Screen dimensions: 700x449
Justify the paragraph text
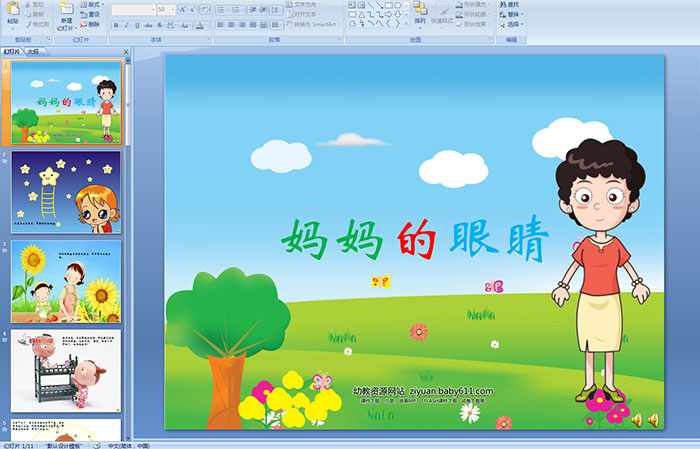pyautogui.click(x=253, y=25)
